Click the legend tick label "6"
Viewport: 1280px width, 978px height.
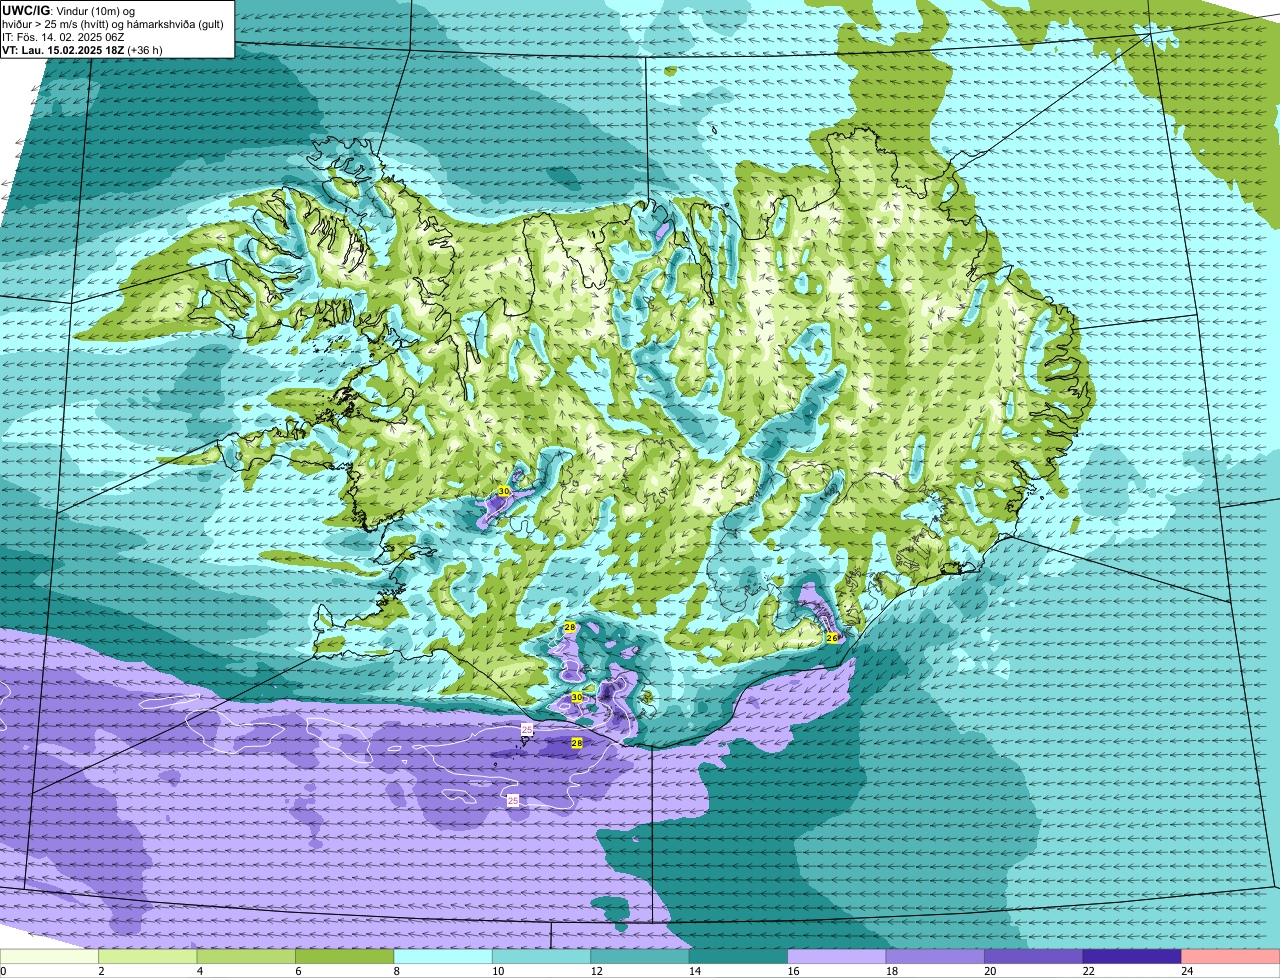(298, 971)
